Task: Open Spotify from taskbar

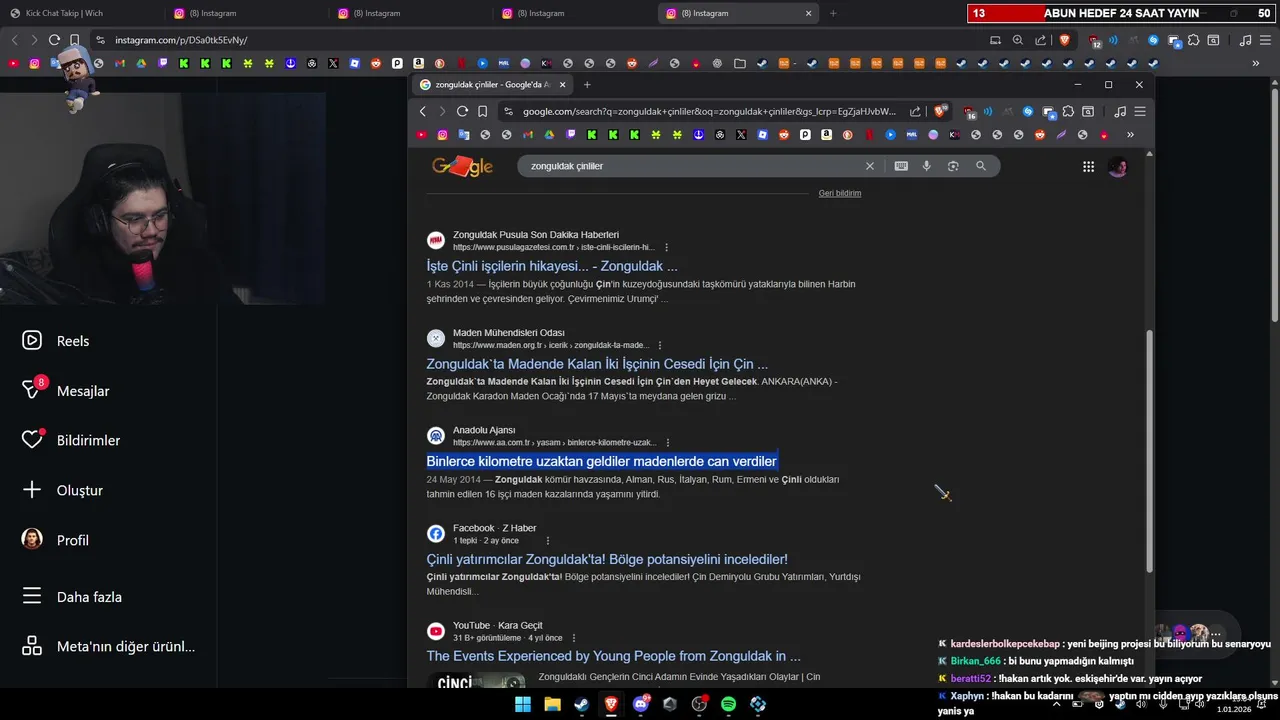Action: click(728, 704)
